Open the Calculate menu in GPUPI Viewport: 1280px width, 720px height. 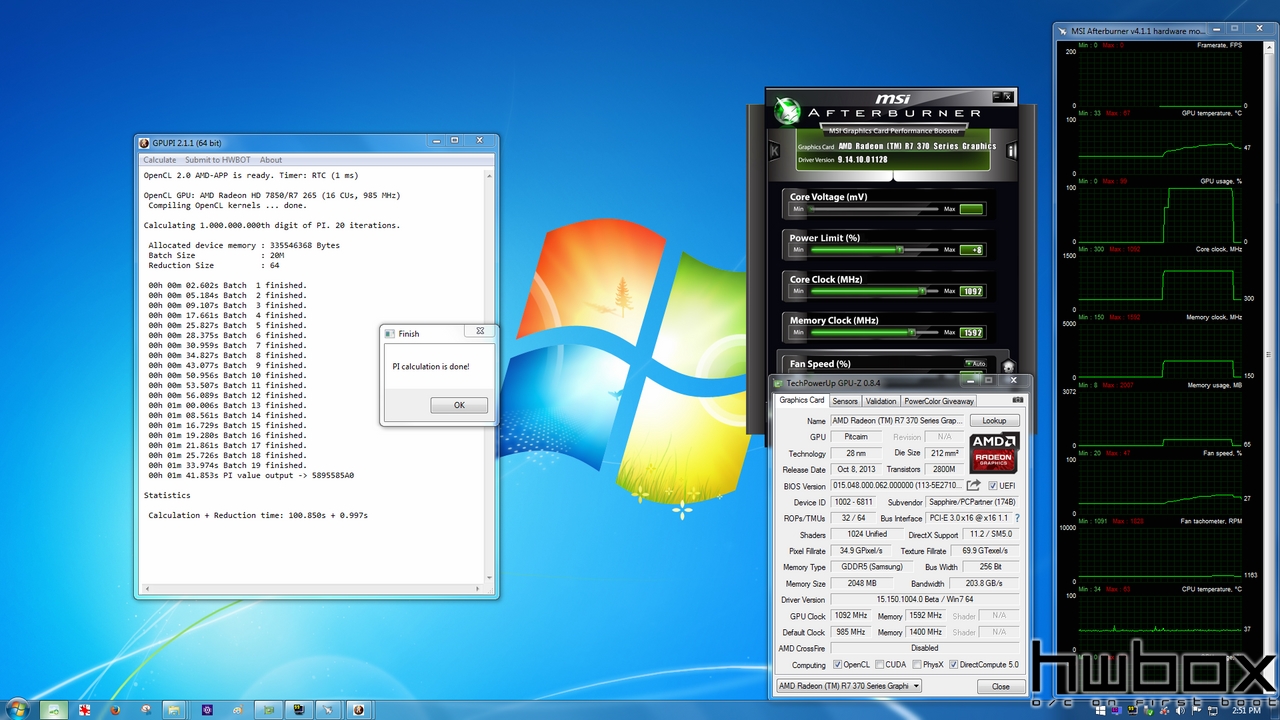pos(159,160)
